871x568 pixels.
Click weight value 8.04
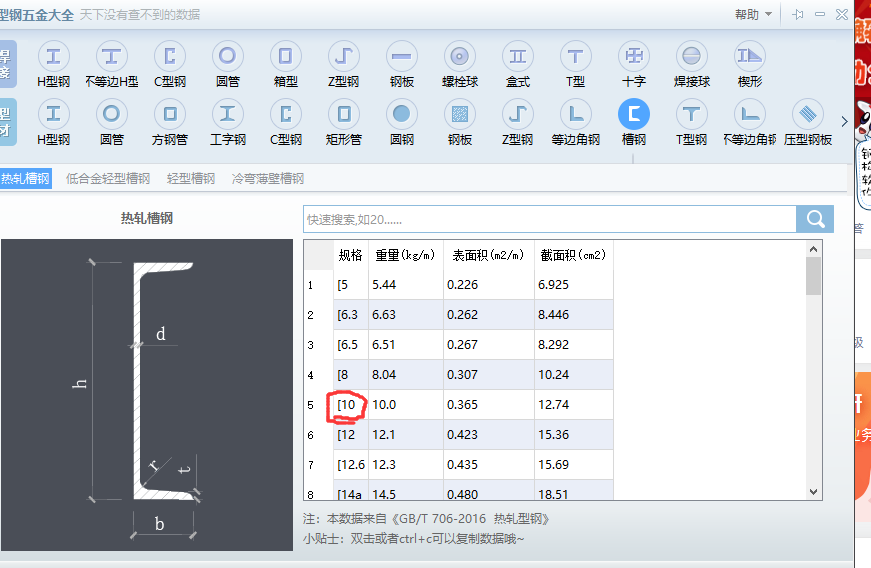(x=406, y=375)
